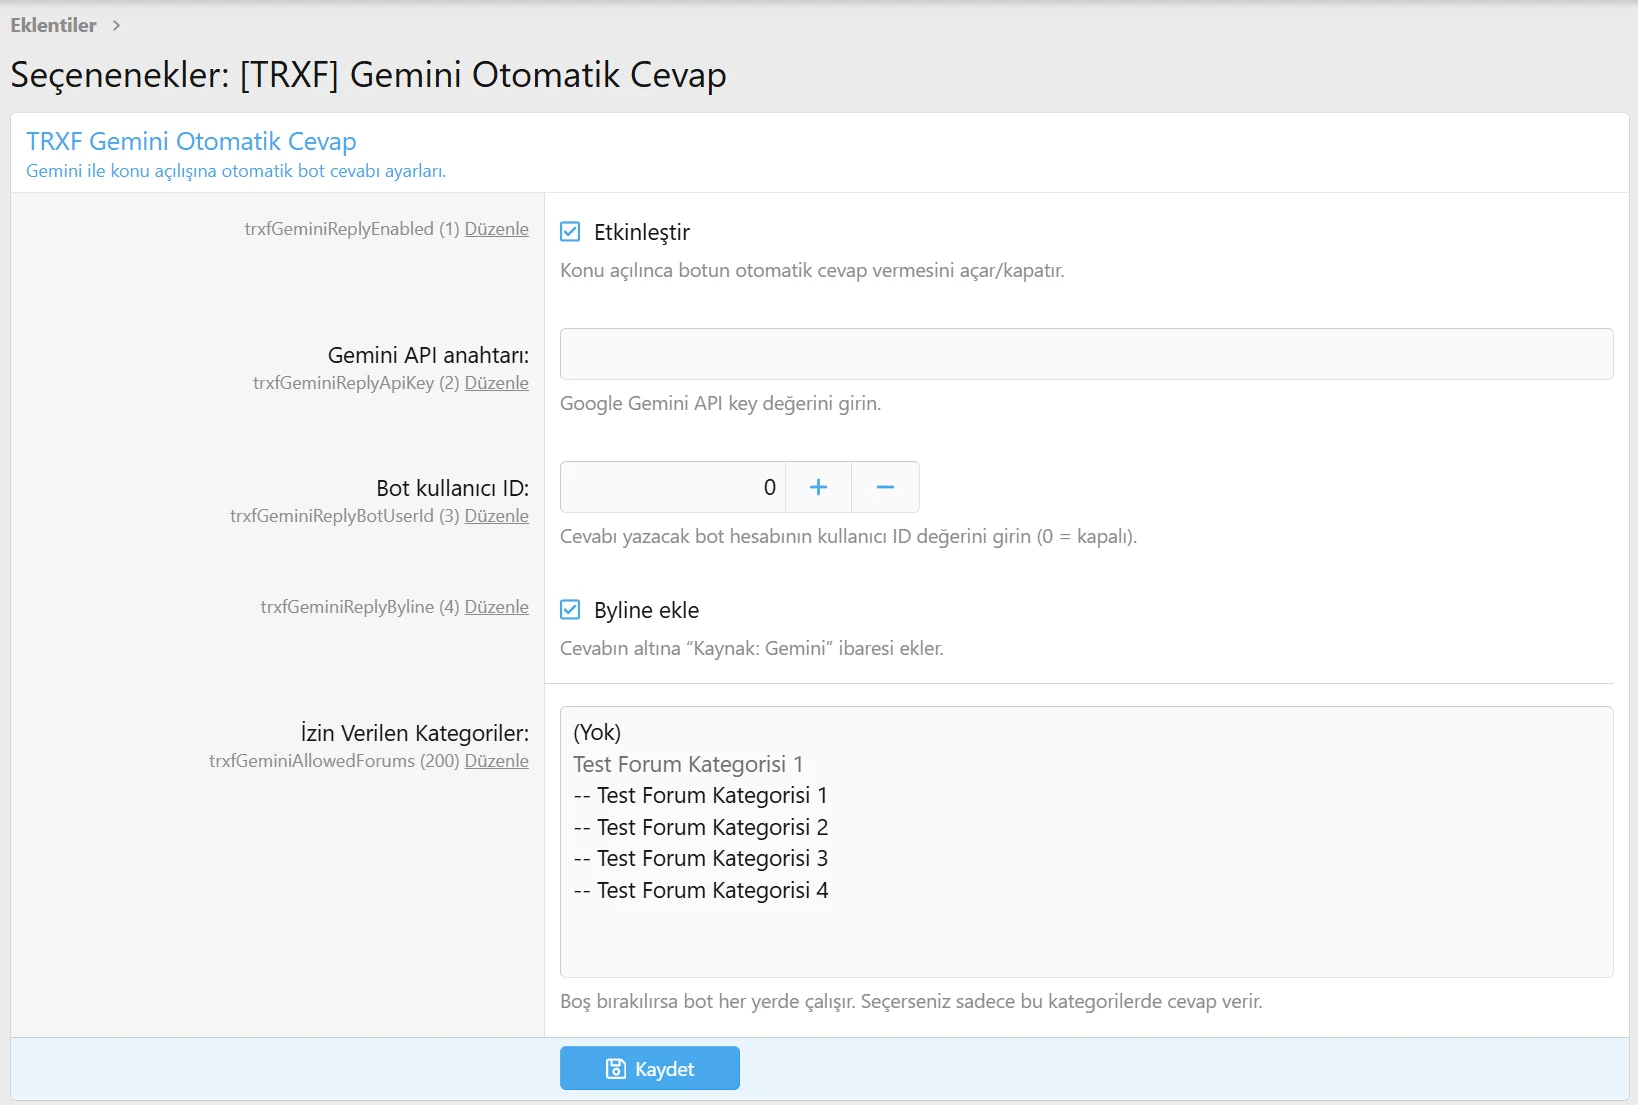Image resolution: width=1638 pixels, height=1105 pixels.
Task: Toggle the Etkinleştir checkbox
Action: pyautogui.click(x=570, y=232)
